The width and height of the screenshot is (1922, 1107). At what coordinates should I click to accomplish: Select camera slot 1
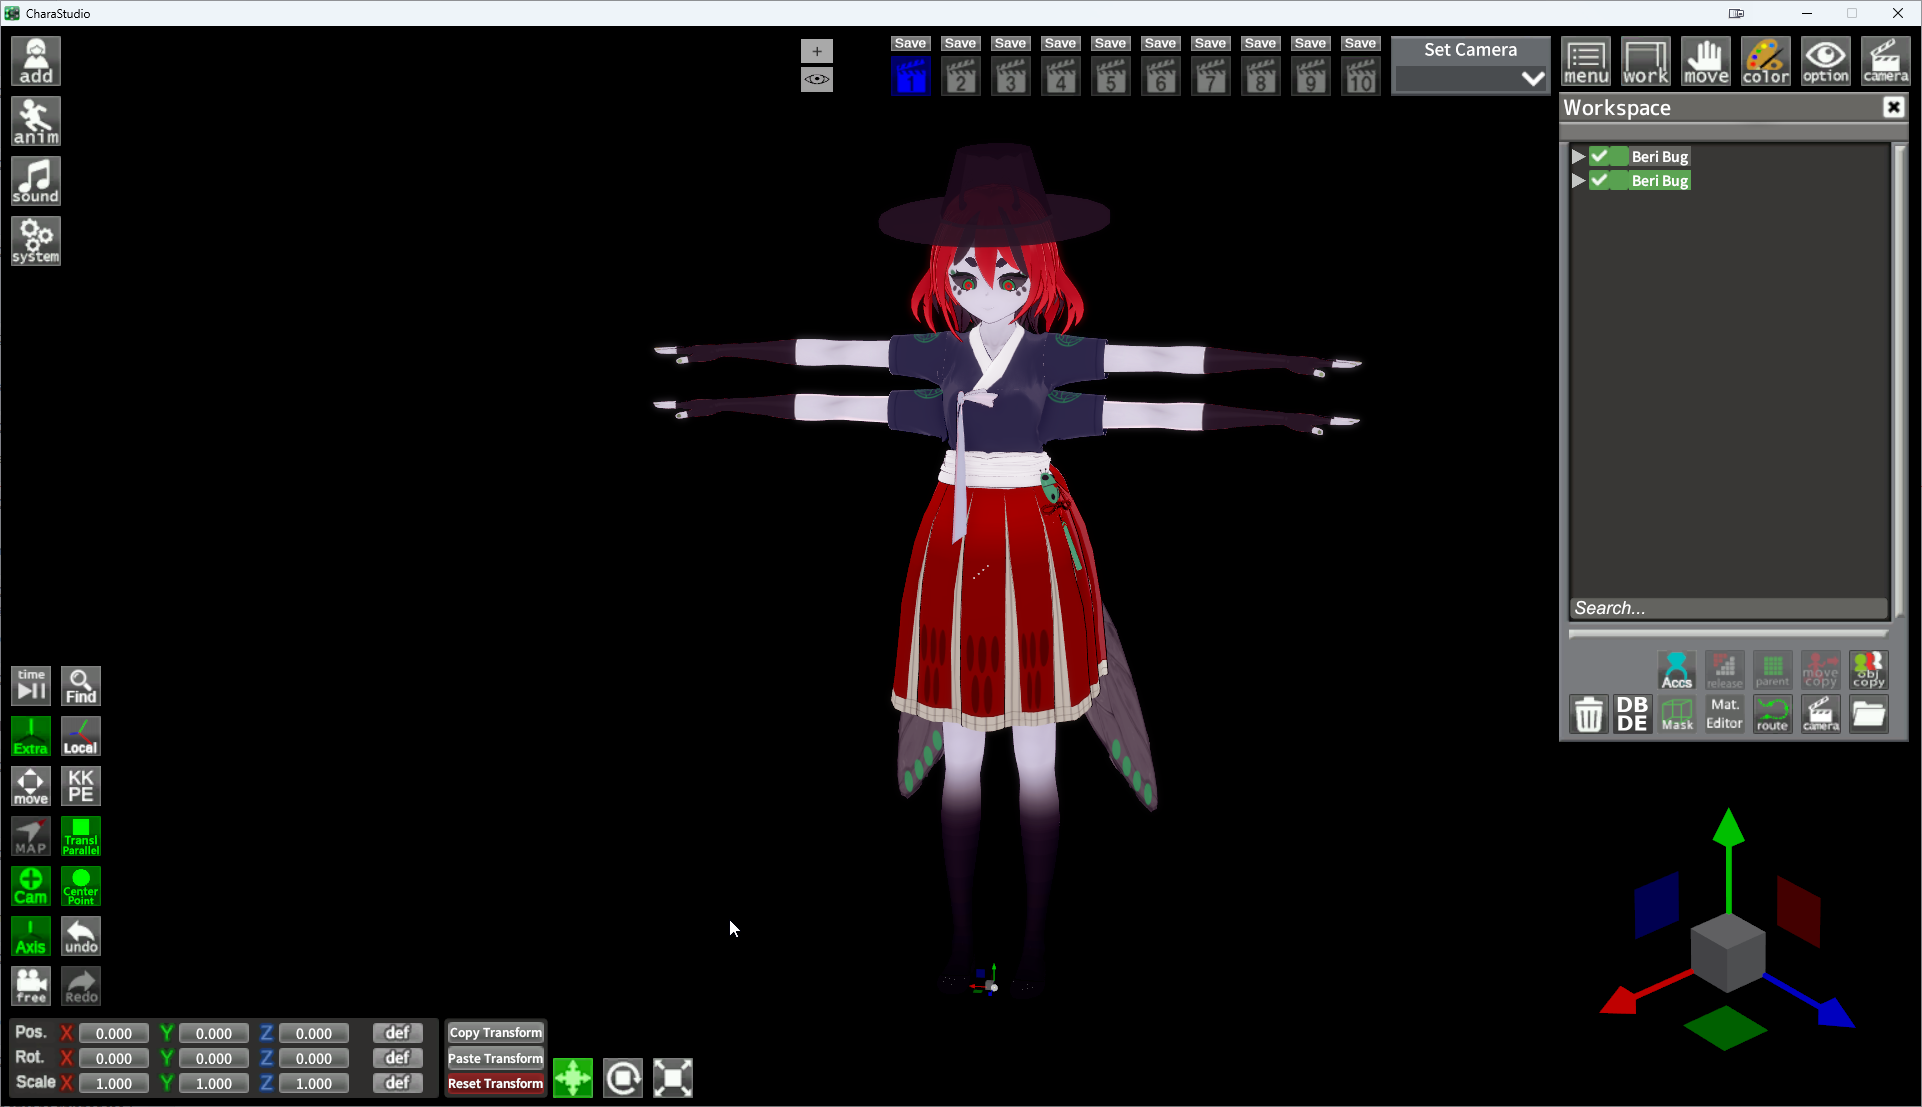pos(911,76)
